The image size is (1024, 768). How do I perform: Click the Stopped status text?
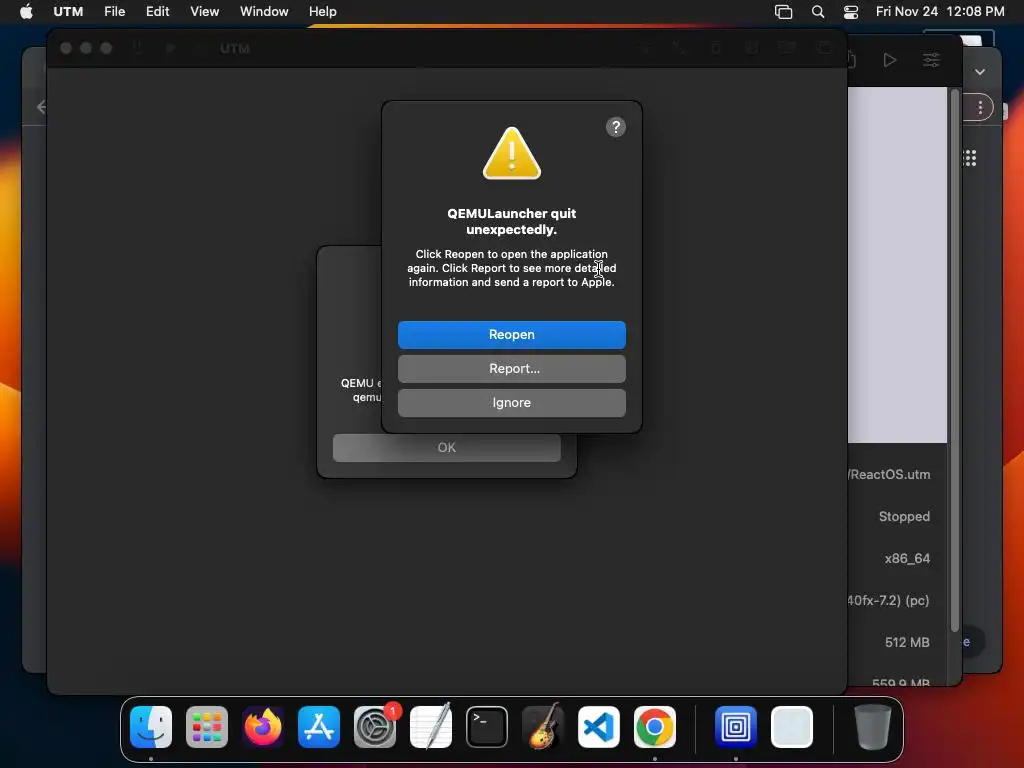(x=904, y=516)
